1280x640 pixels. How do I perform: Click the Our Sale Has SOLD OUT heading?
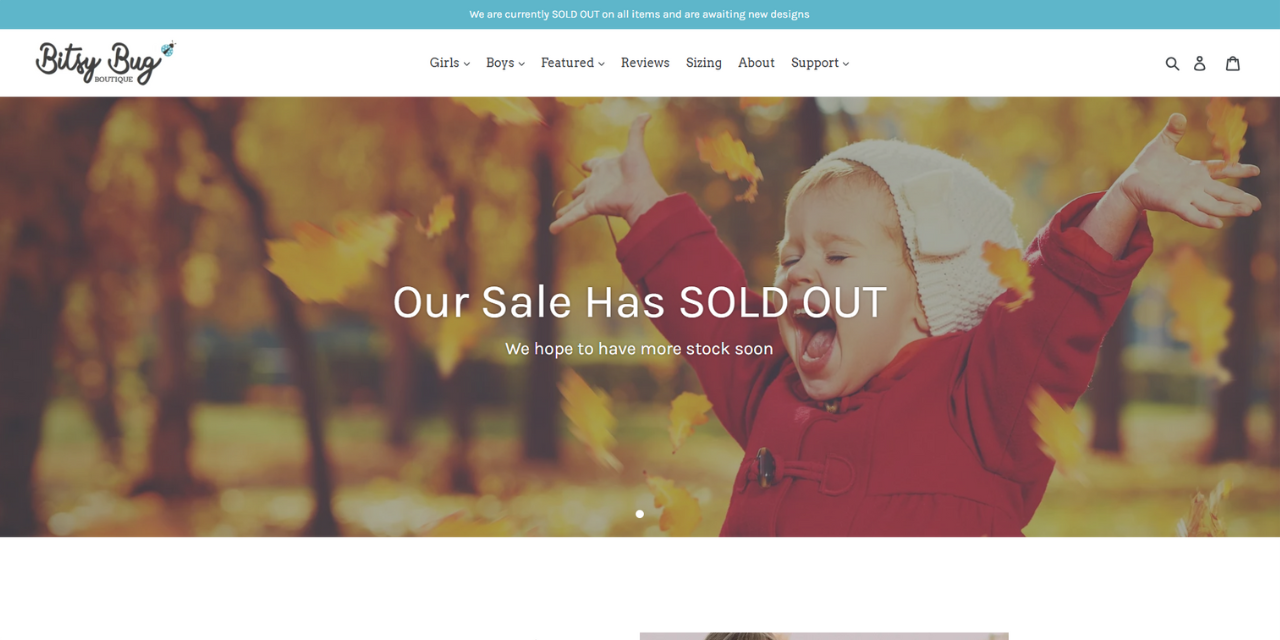coord(640,302)
